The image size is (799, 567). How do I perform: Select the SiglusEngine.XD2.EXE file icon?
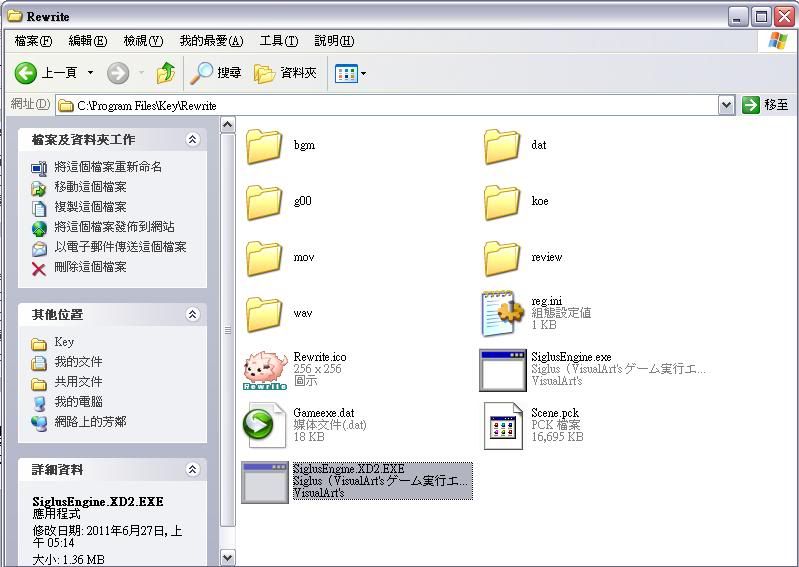point(265,481)
